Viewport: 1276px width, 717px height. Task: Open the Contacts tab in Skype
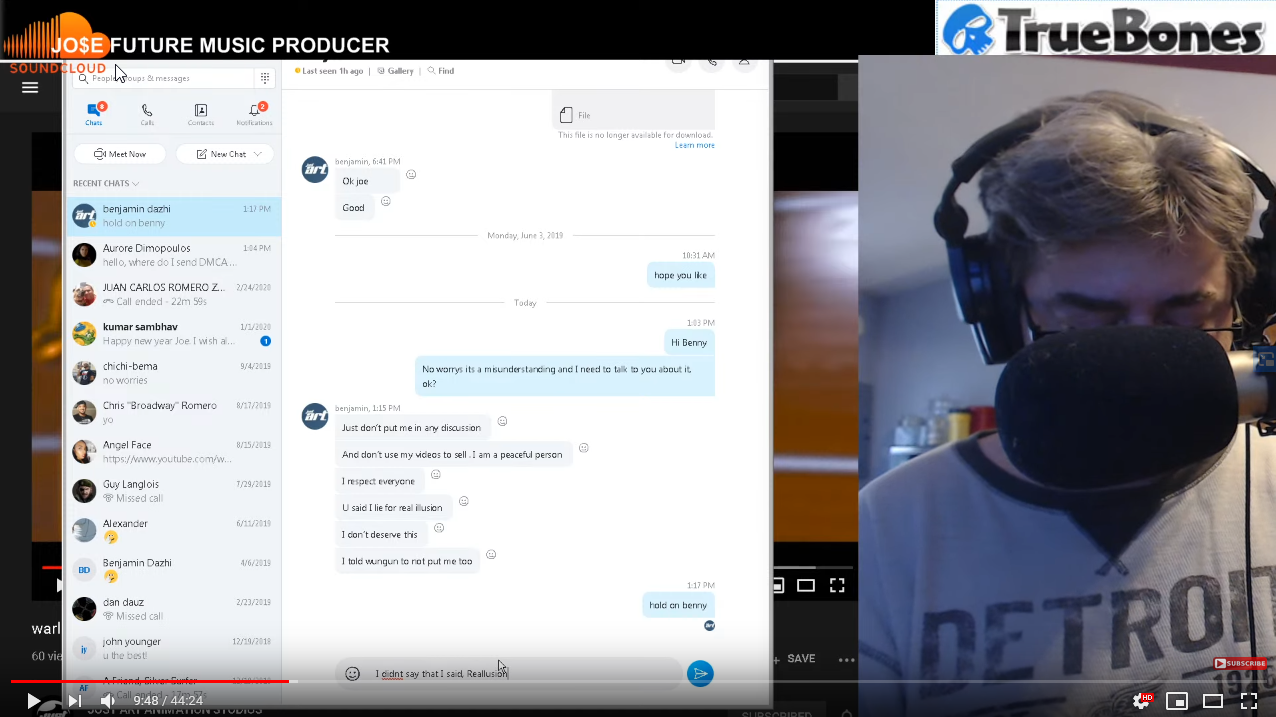click(x=201, y=114)
